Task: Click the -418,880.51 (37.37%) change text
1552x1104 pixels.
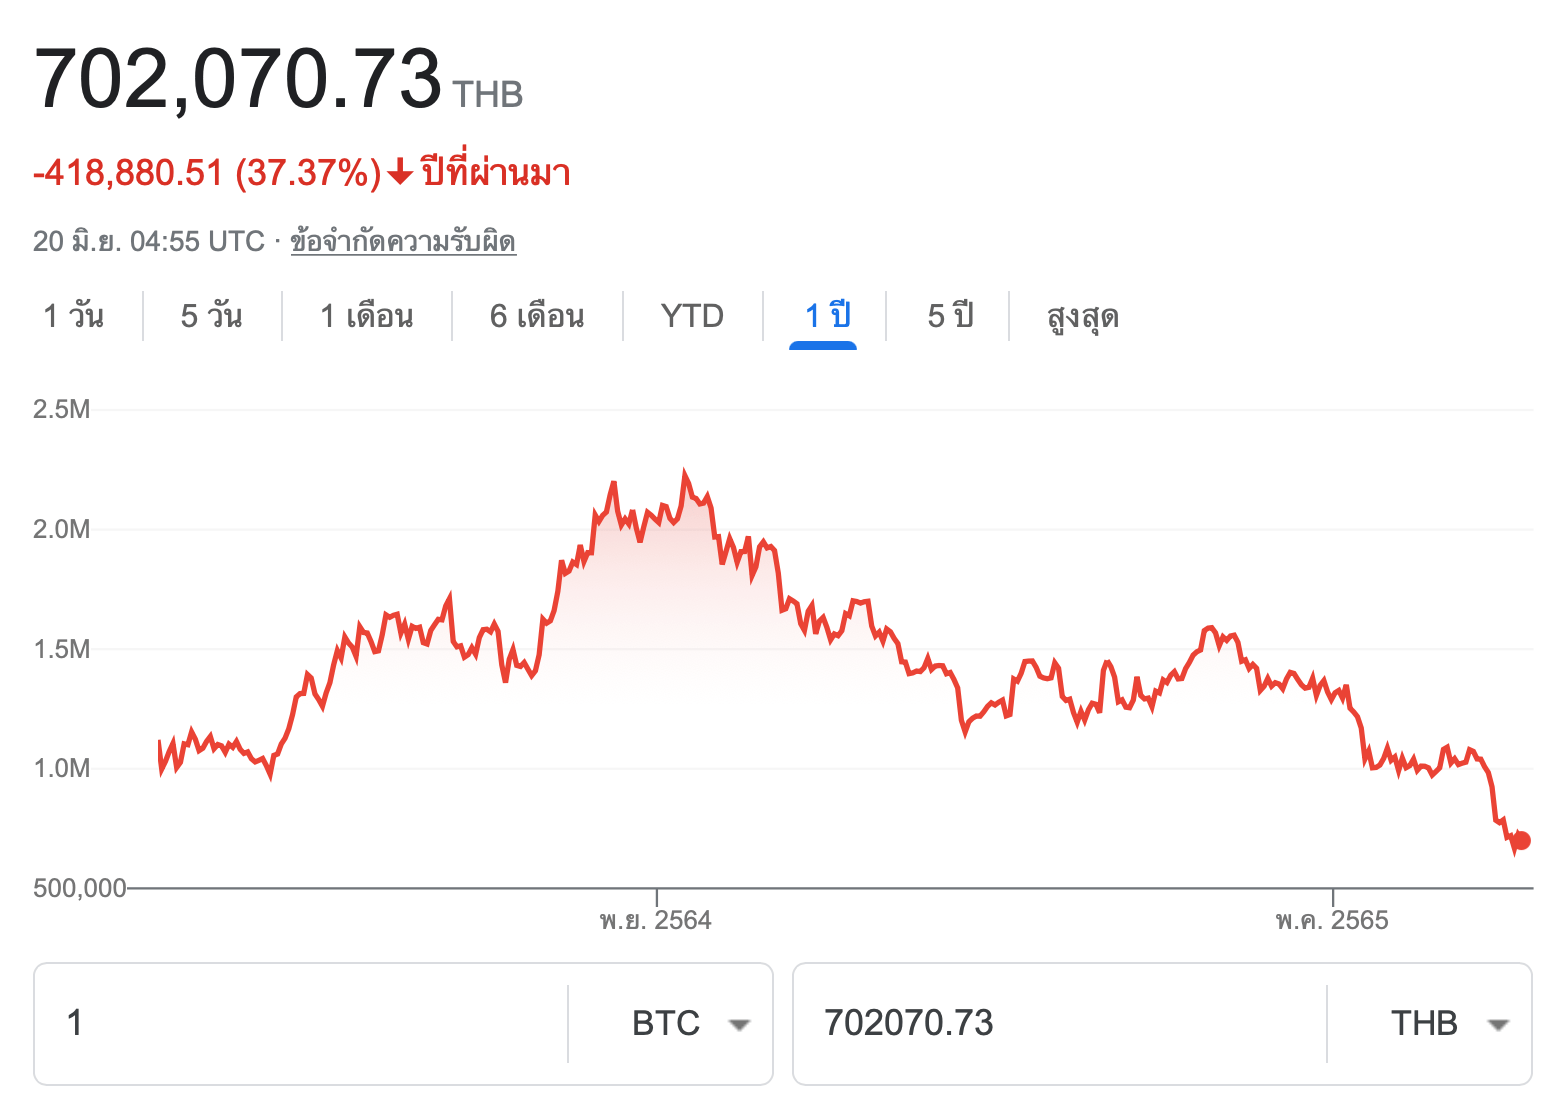Action: 207,173
